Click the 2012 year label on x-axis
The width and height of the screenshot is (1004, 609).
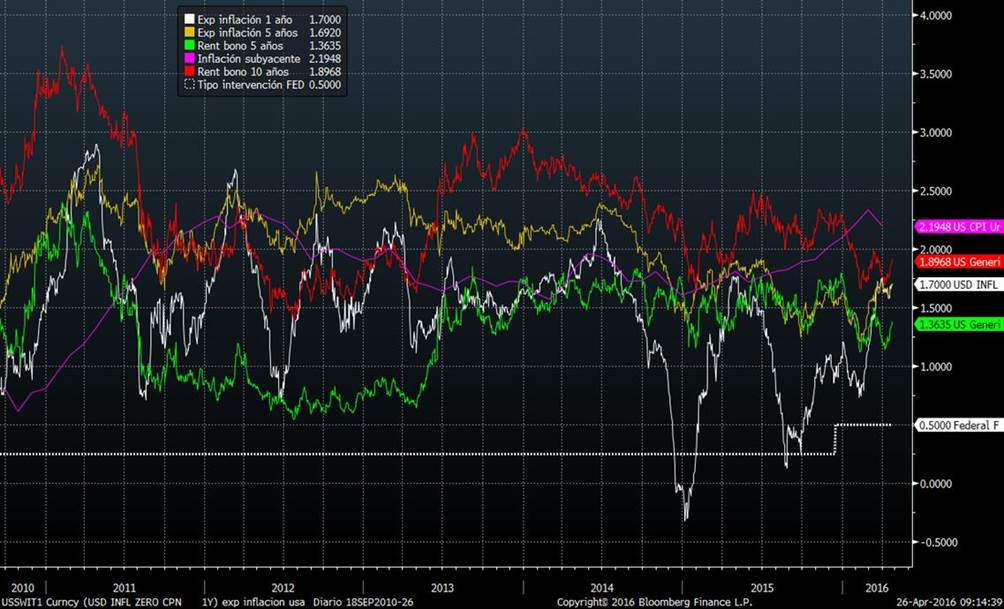click(x=283, y=587)
